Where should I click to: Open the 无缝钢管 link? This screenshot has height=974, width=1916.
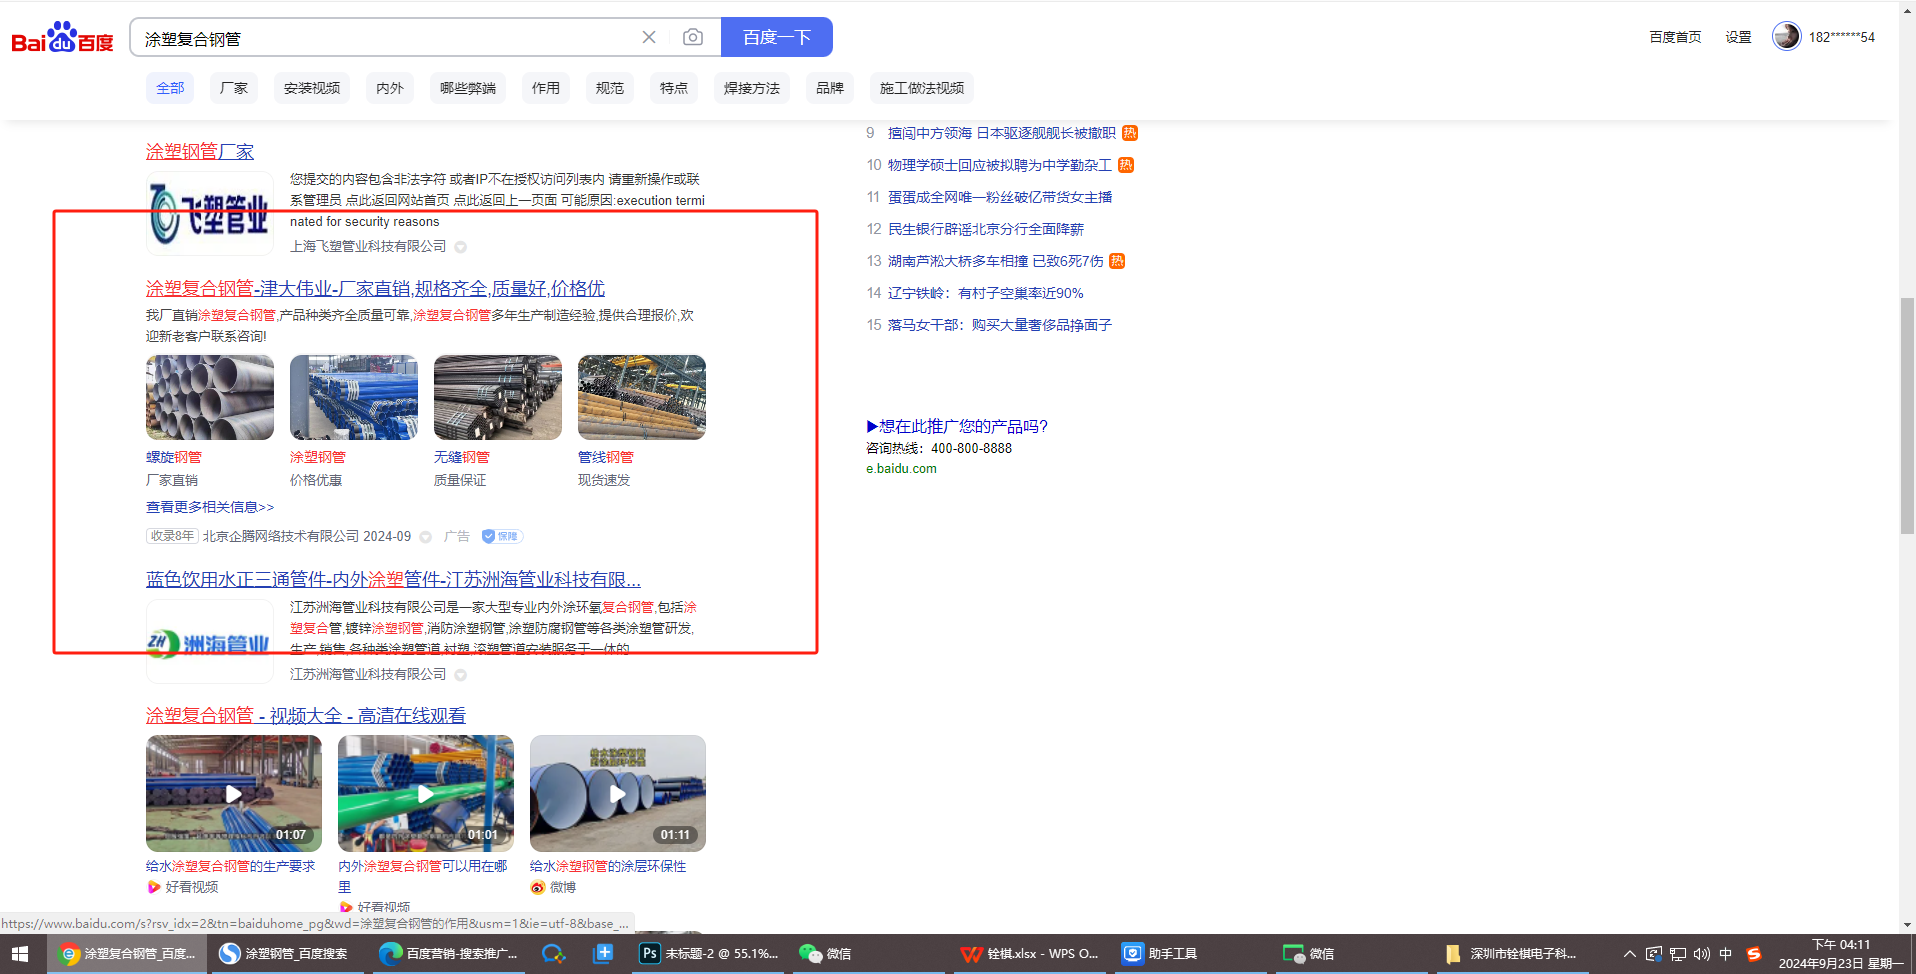click(x=462, y=457)
